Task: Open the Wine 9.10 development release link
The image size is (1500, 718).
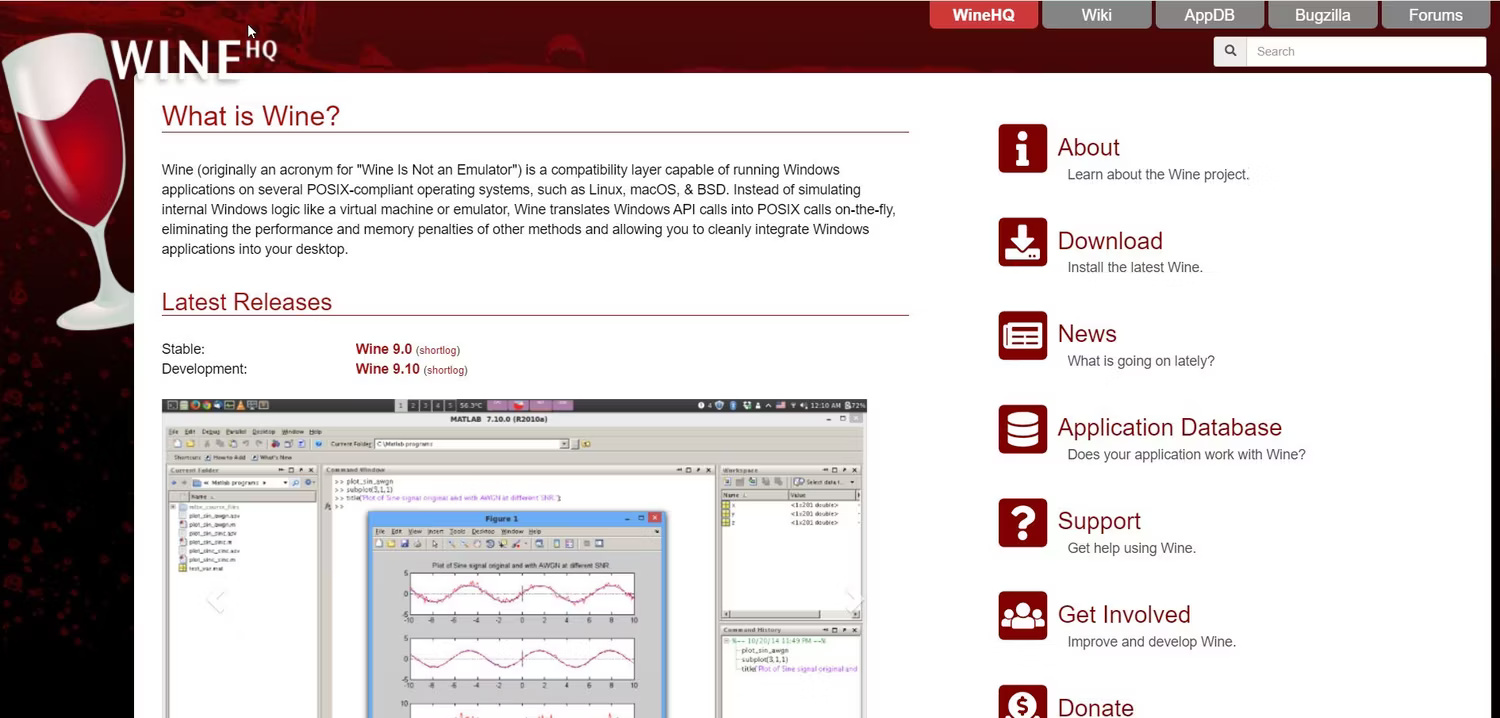Action: click(x=387, y=369)
